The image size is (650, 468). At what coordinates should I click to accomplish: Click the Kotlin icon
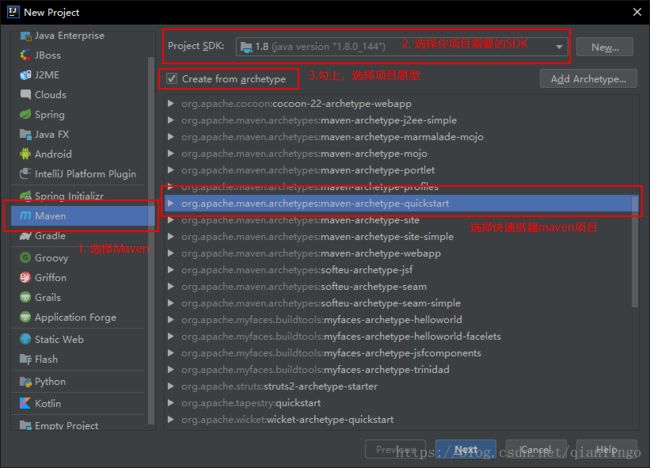pos(25,403)
